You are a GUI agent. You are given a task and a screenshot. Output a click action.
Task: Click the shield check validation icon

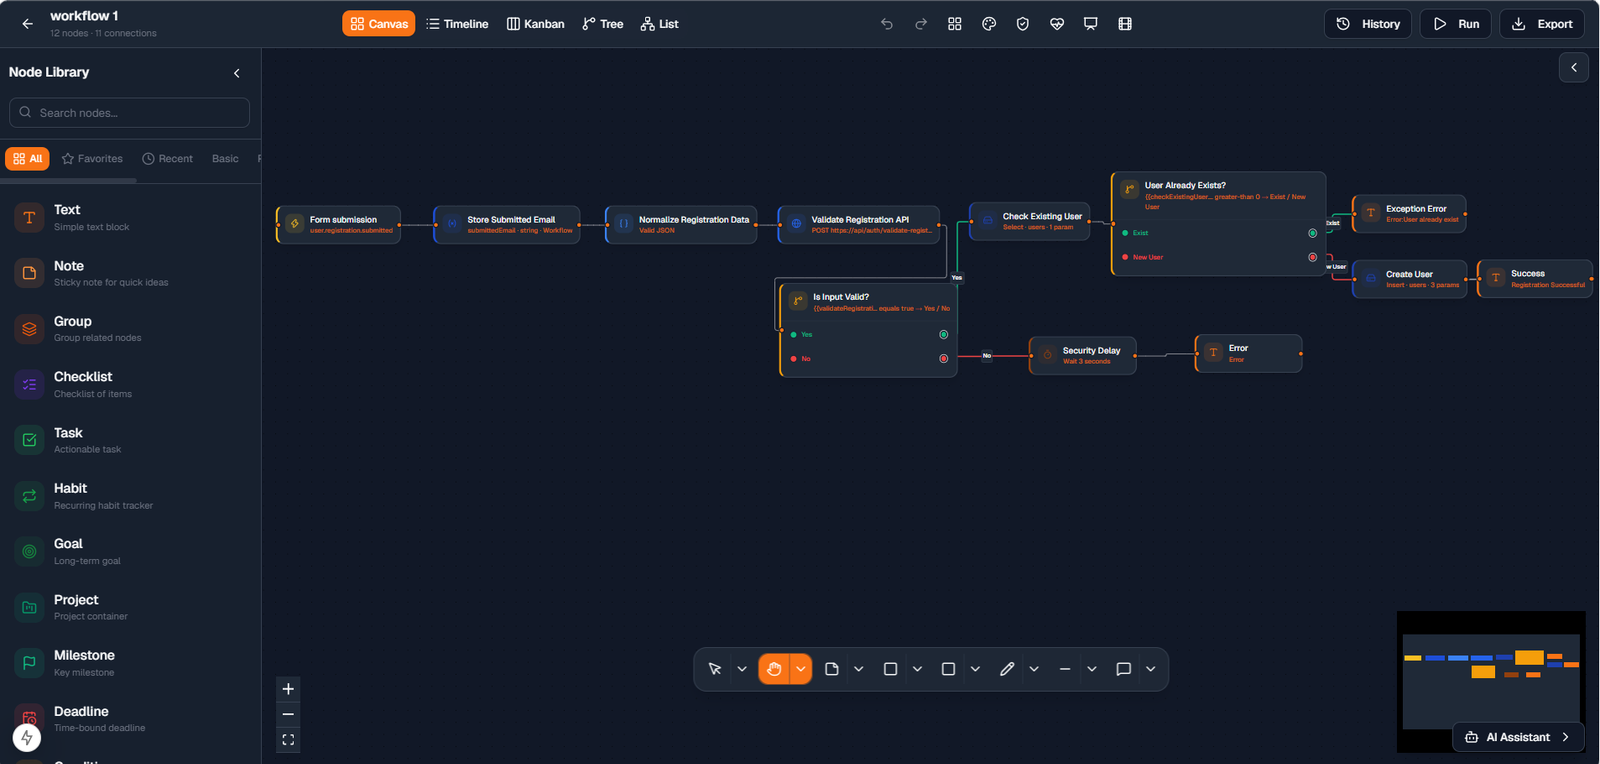point(1023,24)
